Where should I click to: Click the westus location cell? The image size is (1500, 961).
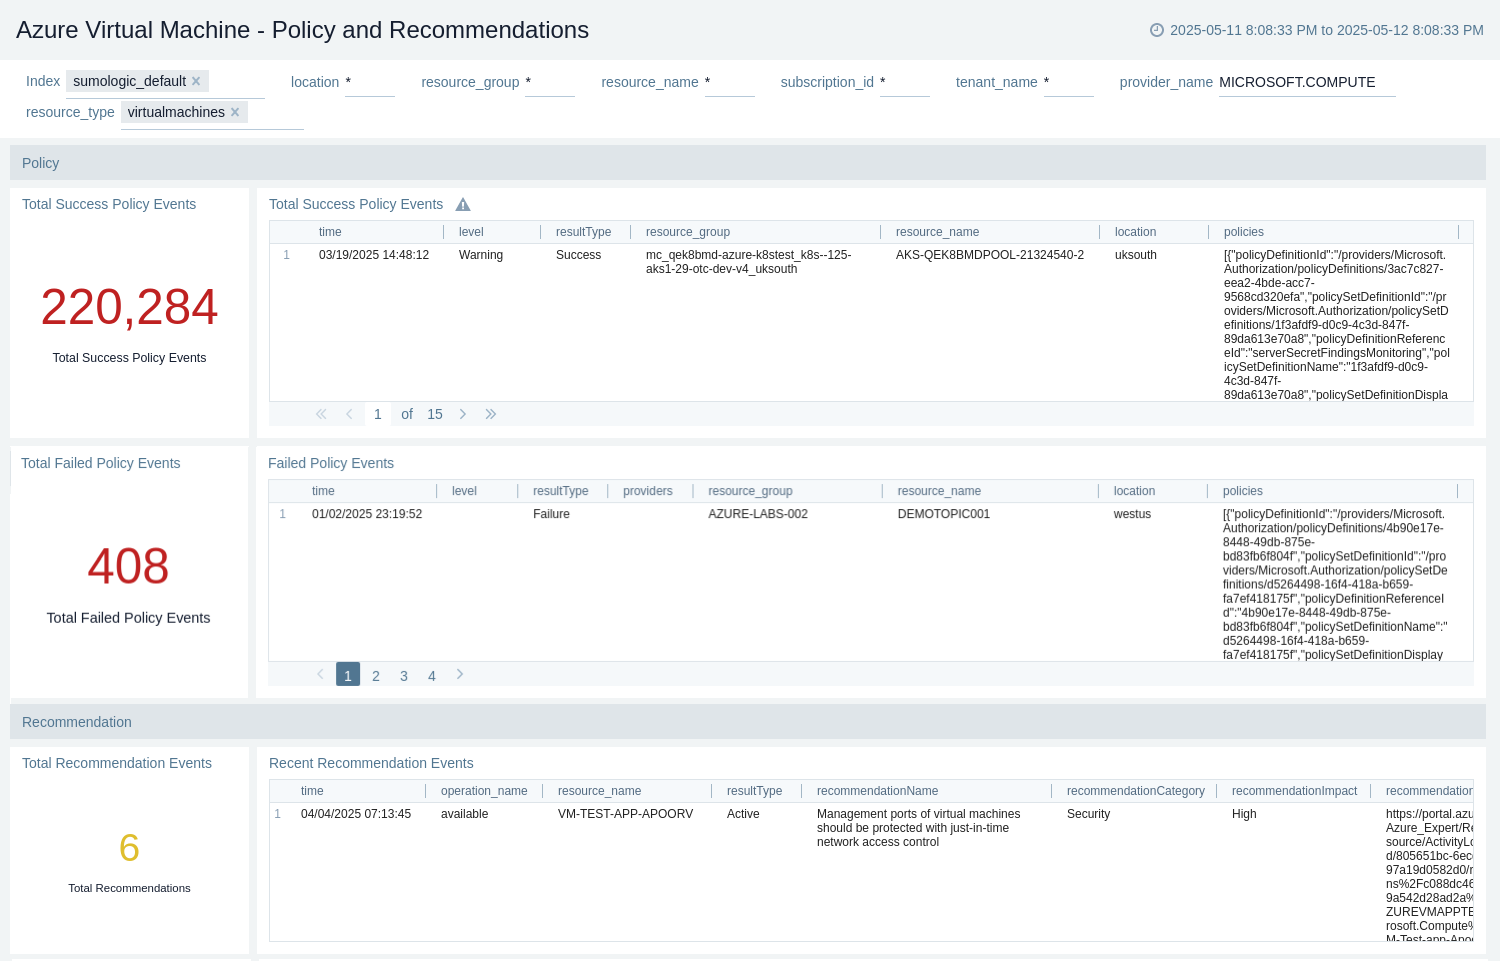tap(1132, 514)
